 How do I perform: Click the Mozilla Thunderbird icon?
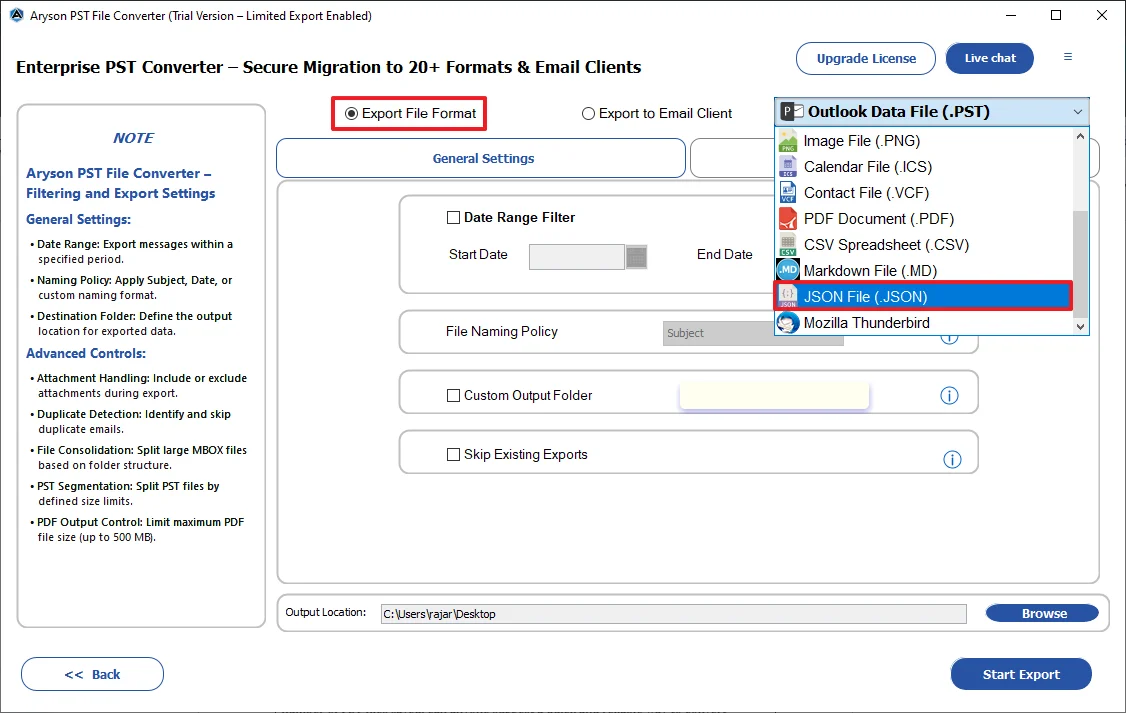(788, 323)
